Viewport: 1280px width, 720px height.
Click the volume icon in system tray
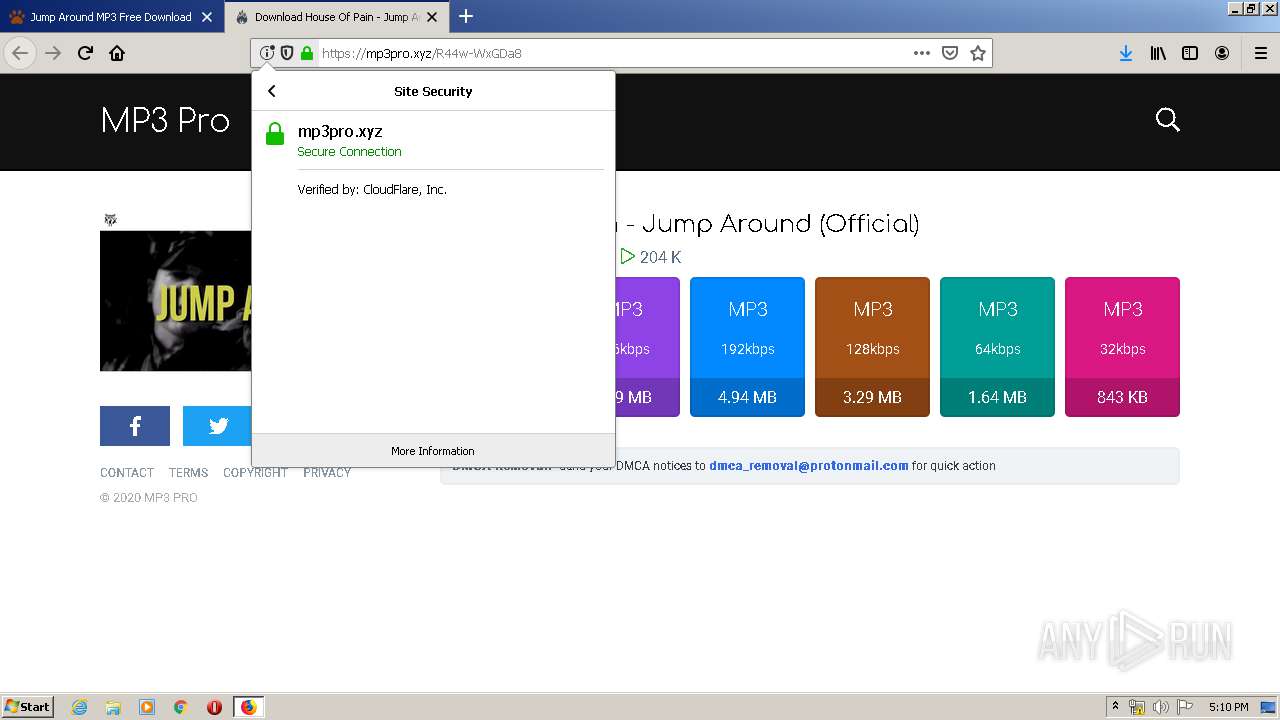point(1161,707)
